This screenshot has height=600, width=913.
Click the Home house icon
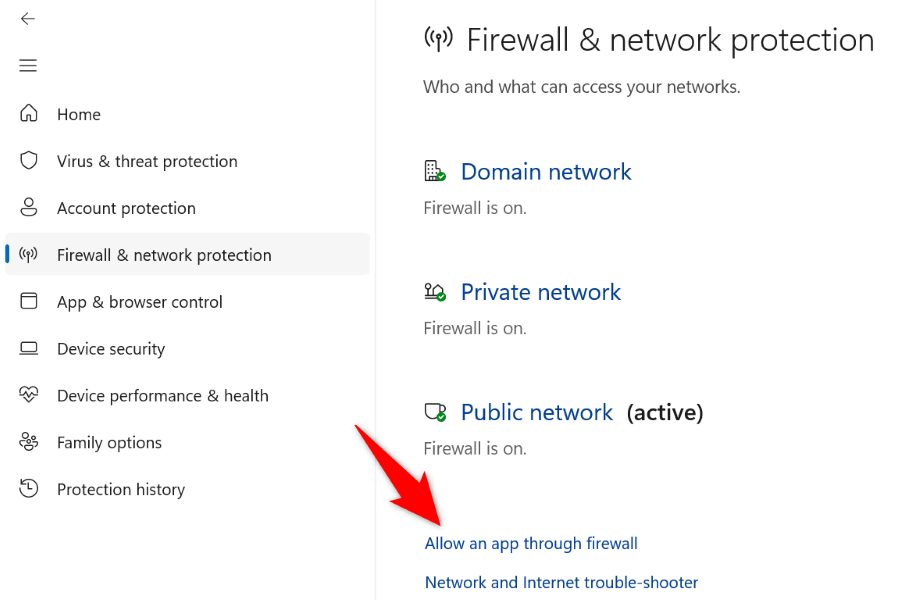(29, 114)
